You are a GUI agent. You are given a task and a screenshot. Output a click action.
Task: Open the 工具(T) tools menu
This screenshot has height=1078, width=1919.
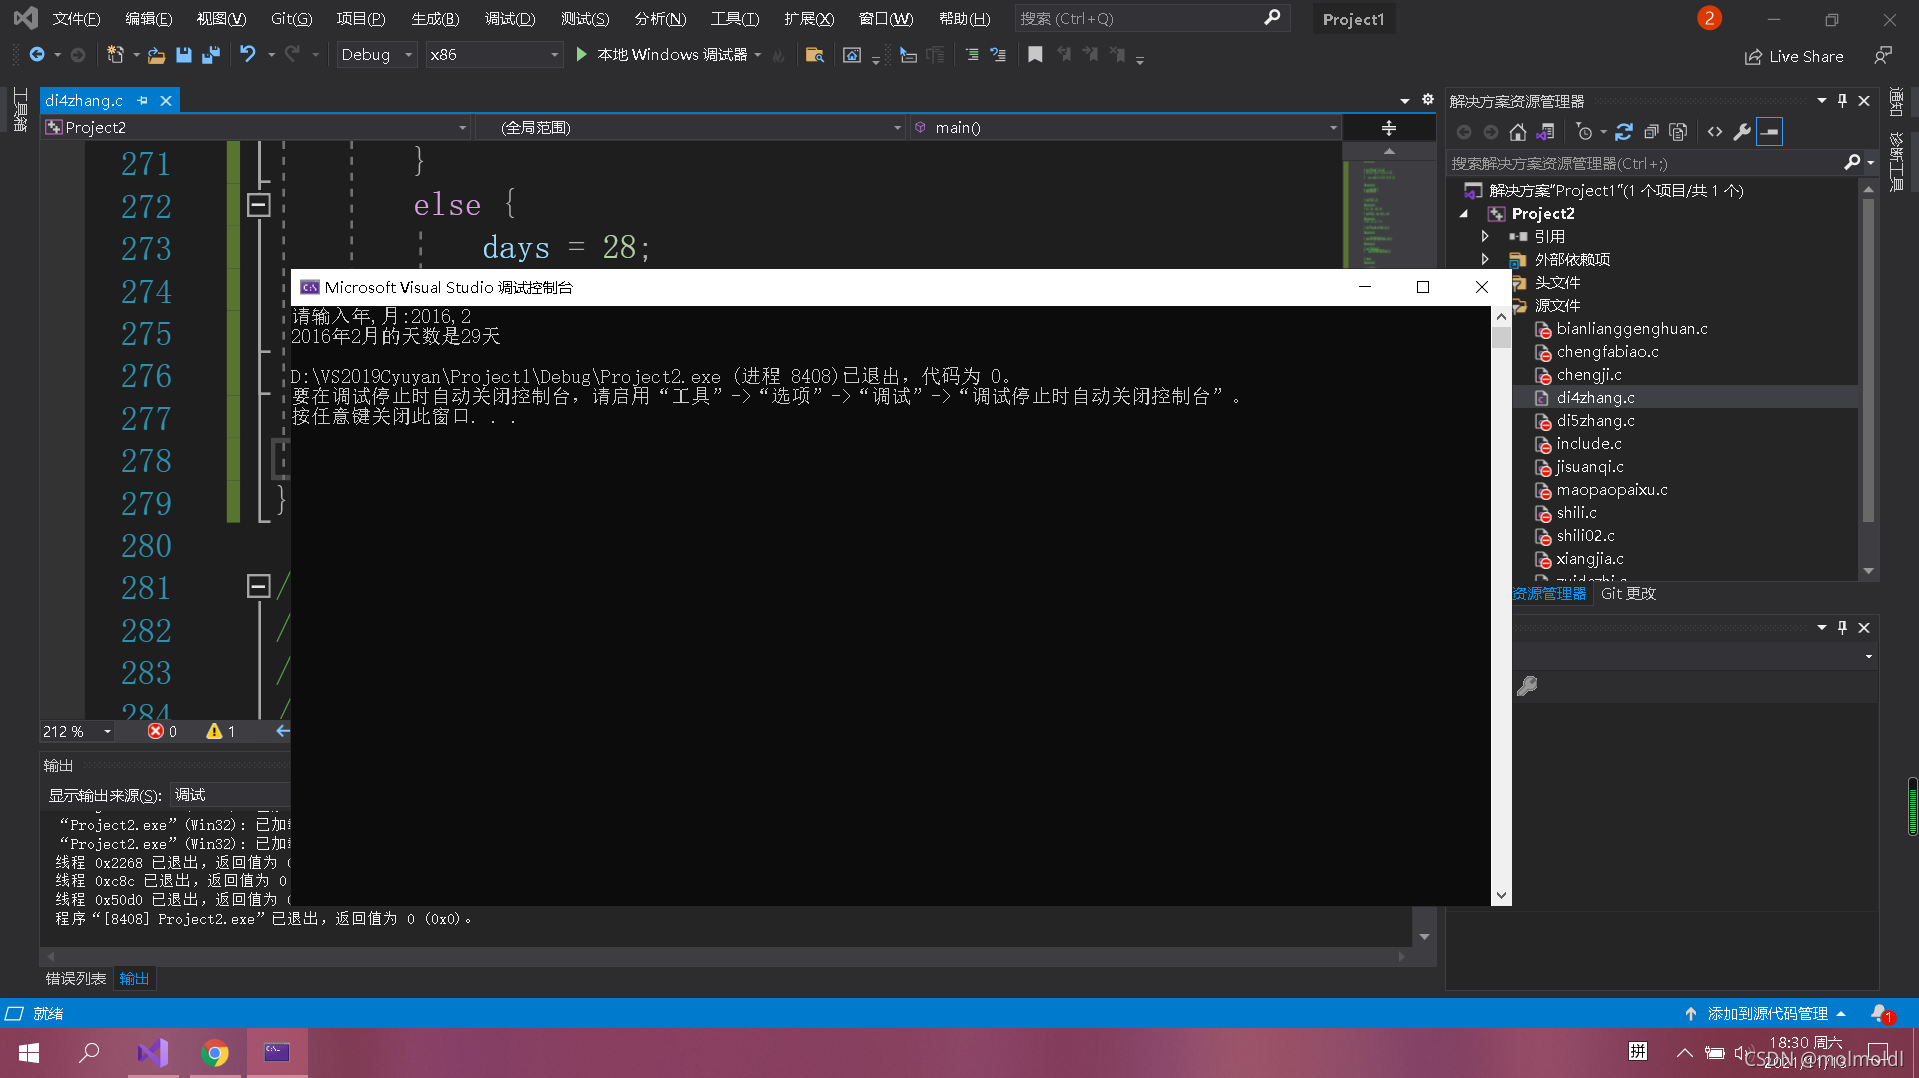point(735,19)
